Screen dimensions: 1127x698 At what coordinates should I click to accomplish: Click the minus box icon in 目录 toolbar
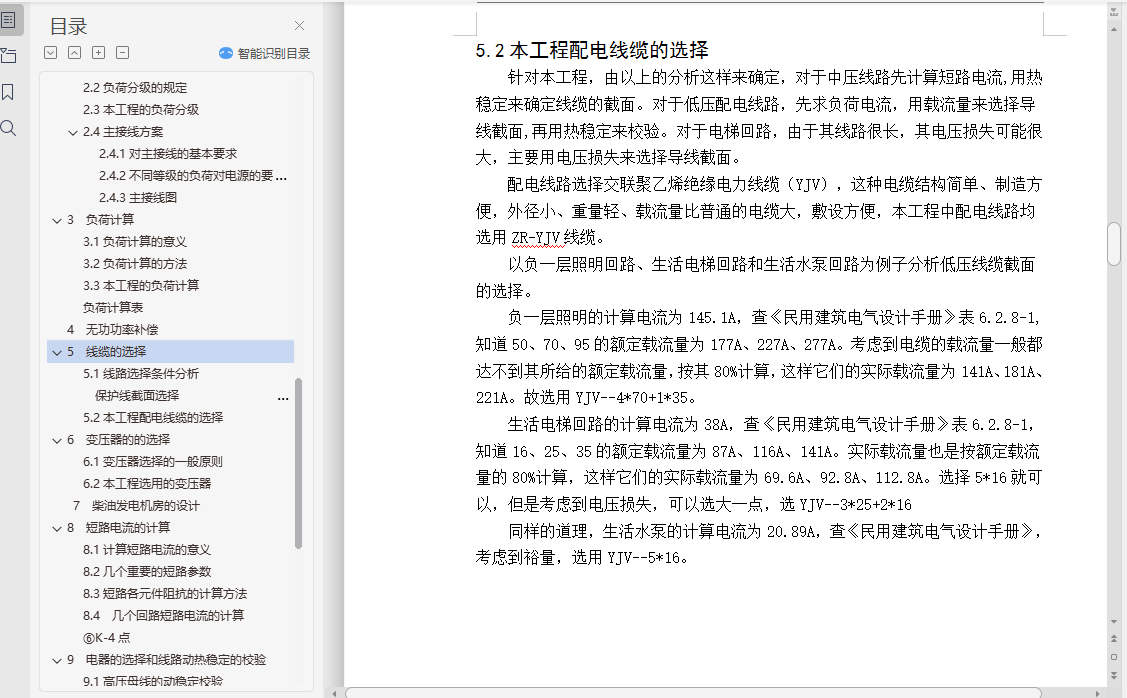coord(123,52)
